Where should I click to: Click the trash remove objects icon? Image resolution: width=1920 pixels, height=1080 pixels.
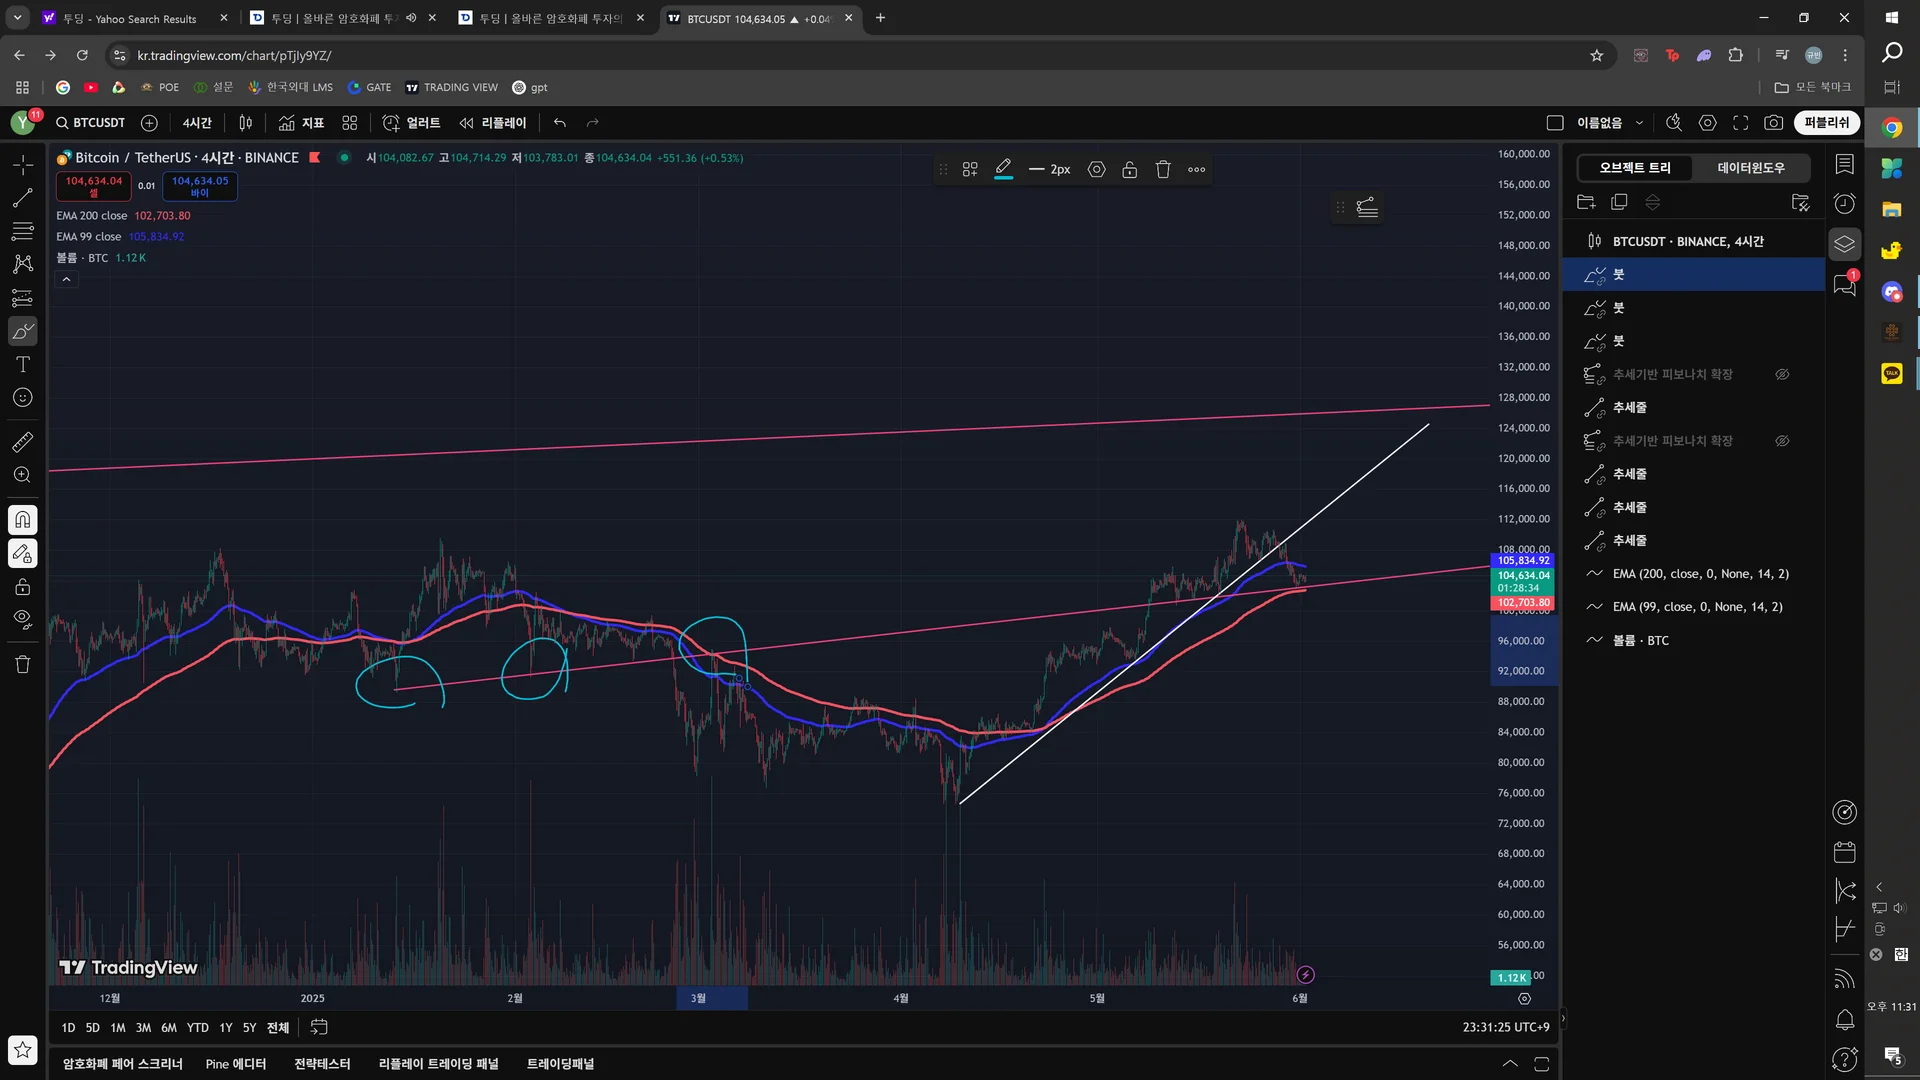click(22, 664)
